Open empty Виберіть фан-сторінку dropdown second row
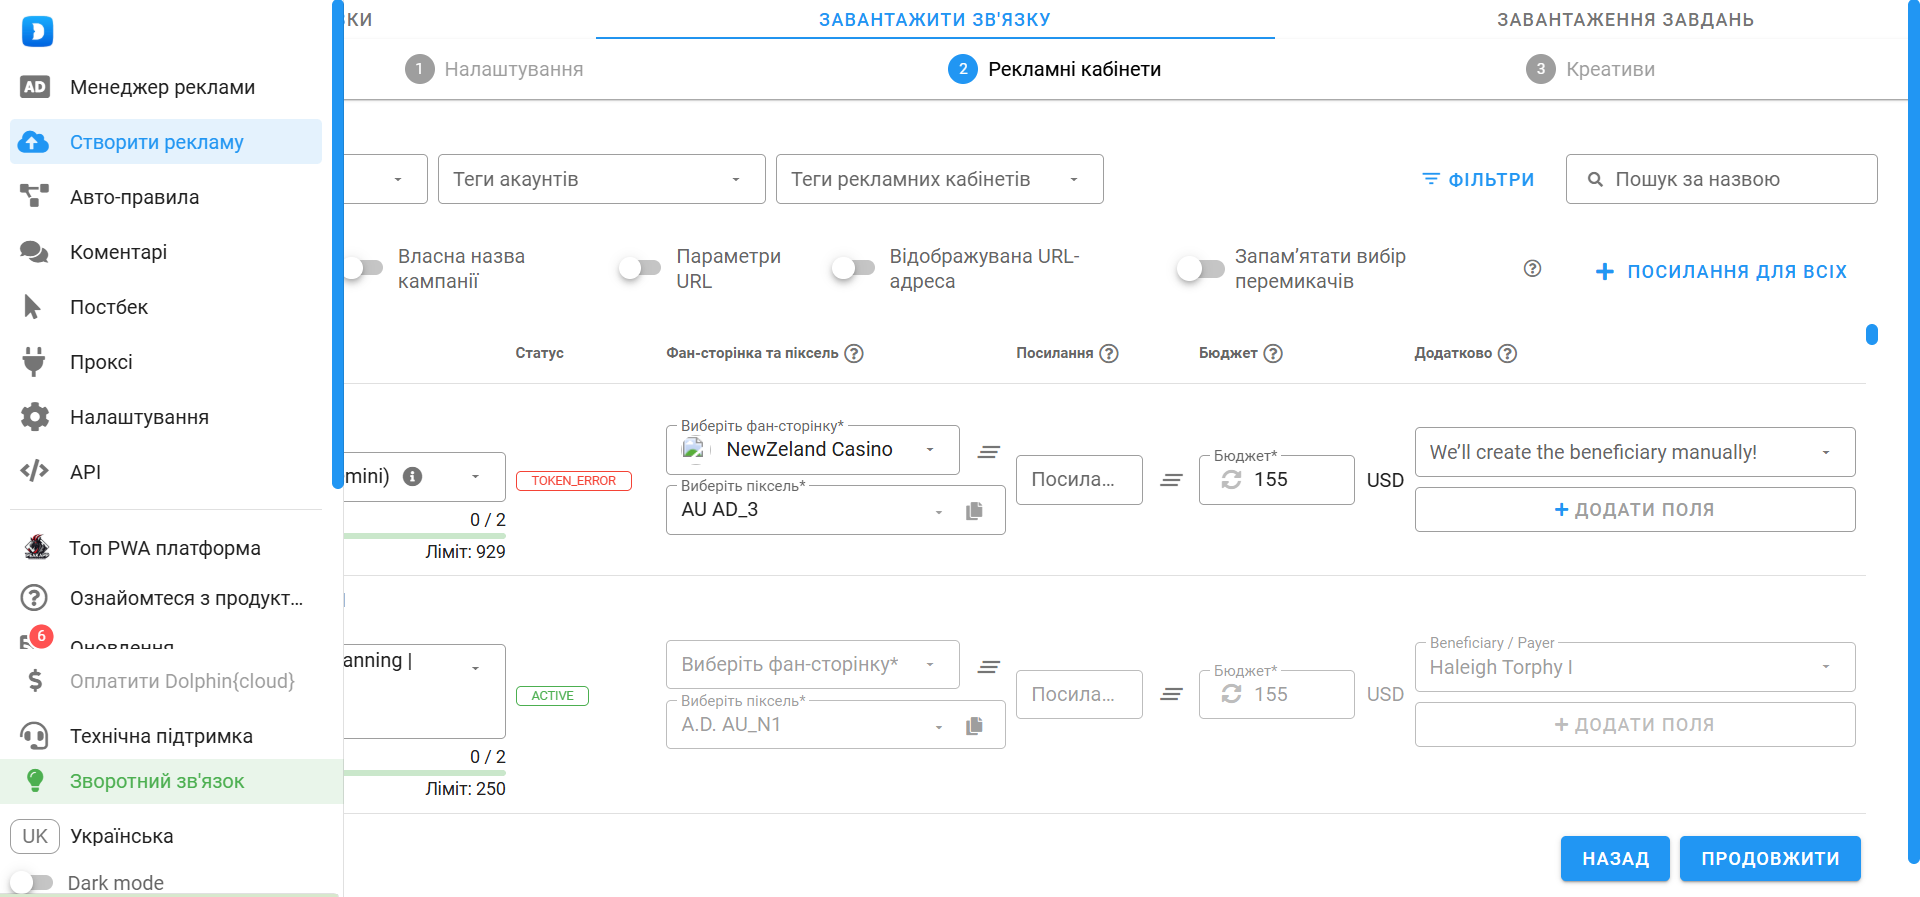Viewport: 1920px width, 897px height. click(813, 665)
